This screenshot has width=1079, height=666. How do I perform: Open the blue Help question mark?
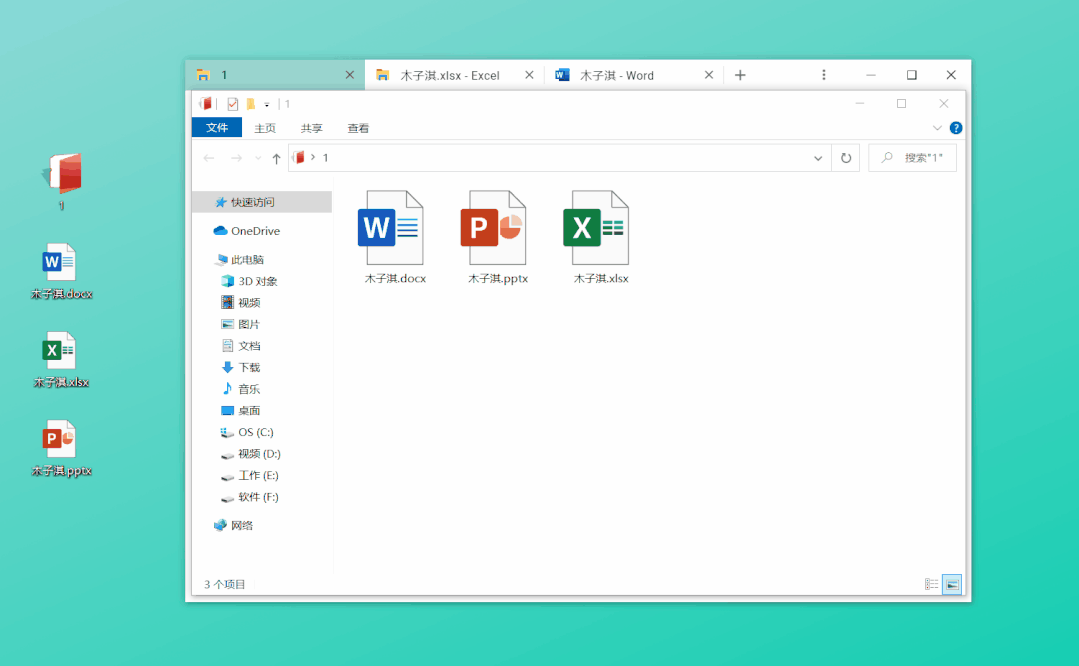(956, 128)
